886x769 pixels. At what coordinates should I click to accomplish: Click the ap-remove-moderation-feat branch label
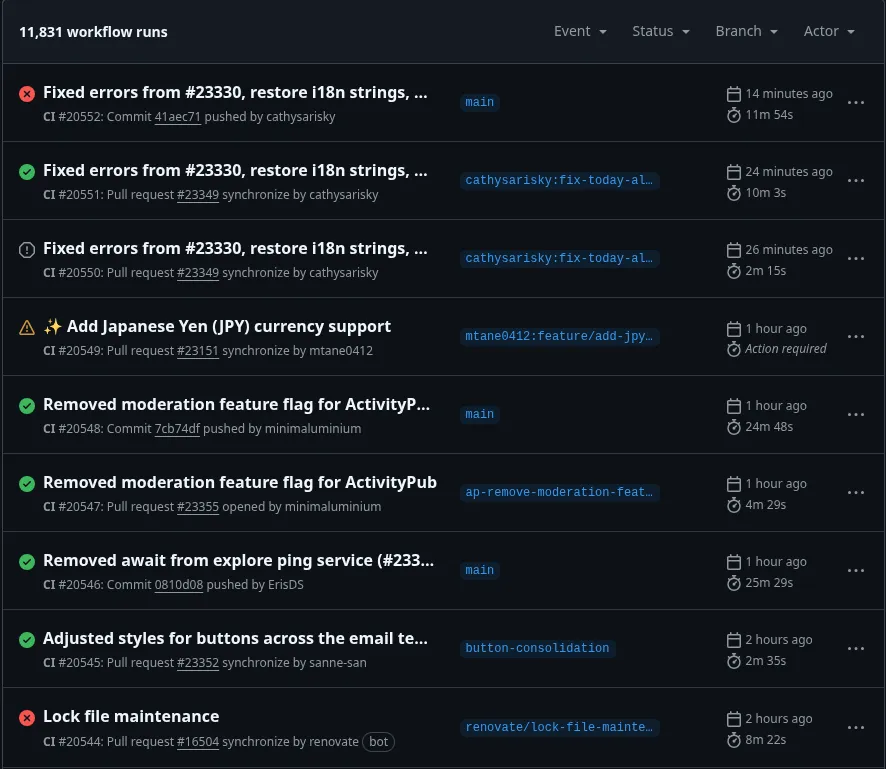coord(560,492)
